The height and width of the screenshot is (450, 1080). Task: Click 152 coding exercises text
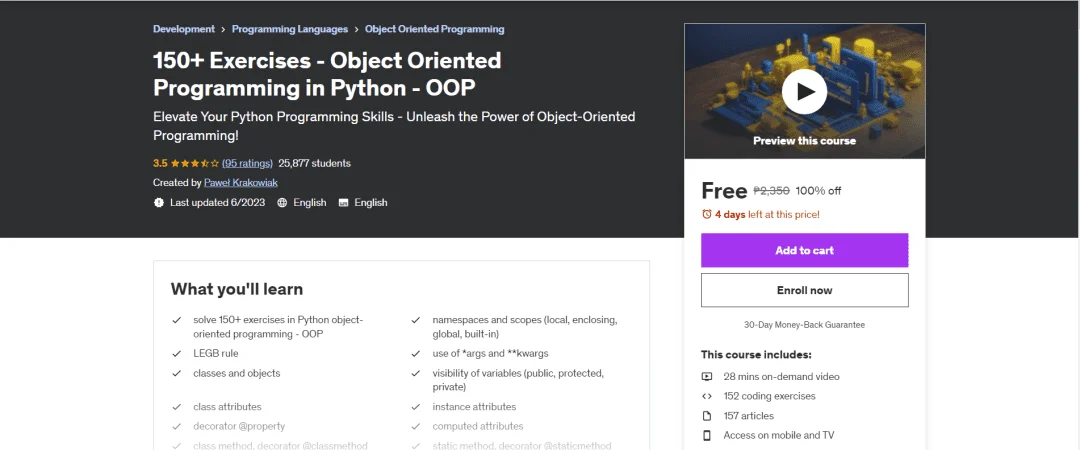(x=769, y=396)
